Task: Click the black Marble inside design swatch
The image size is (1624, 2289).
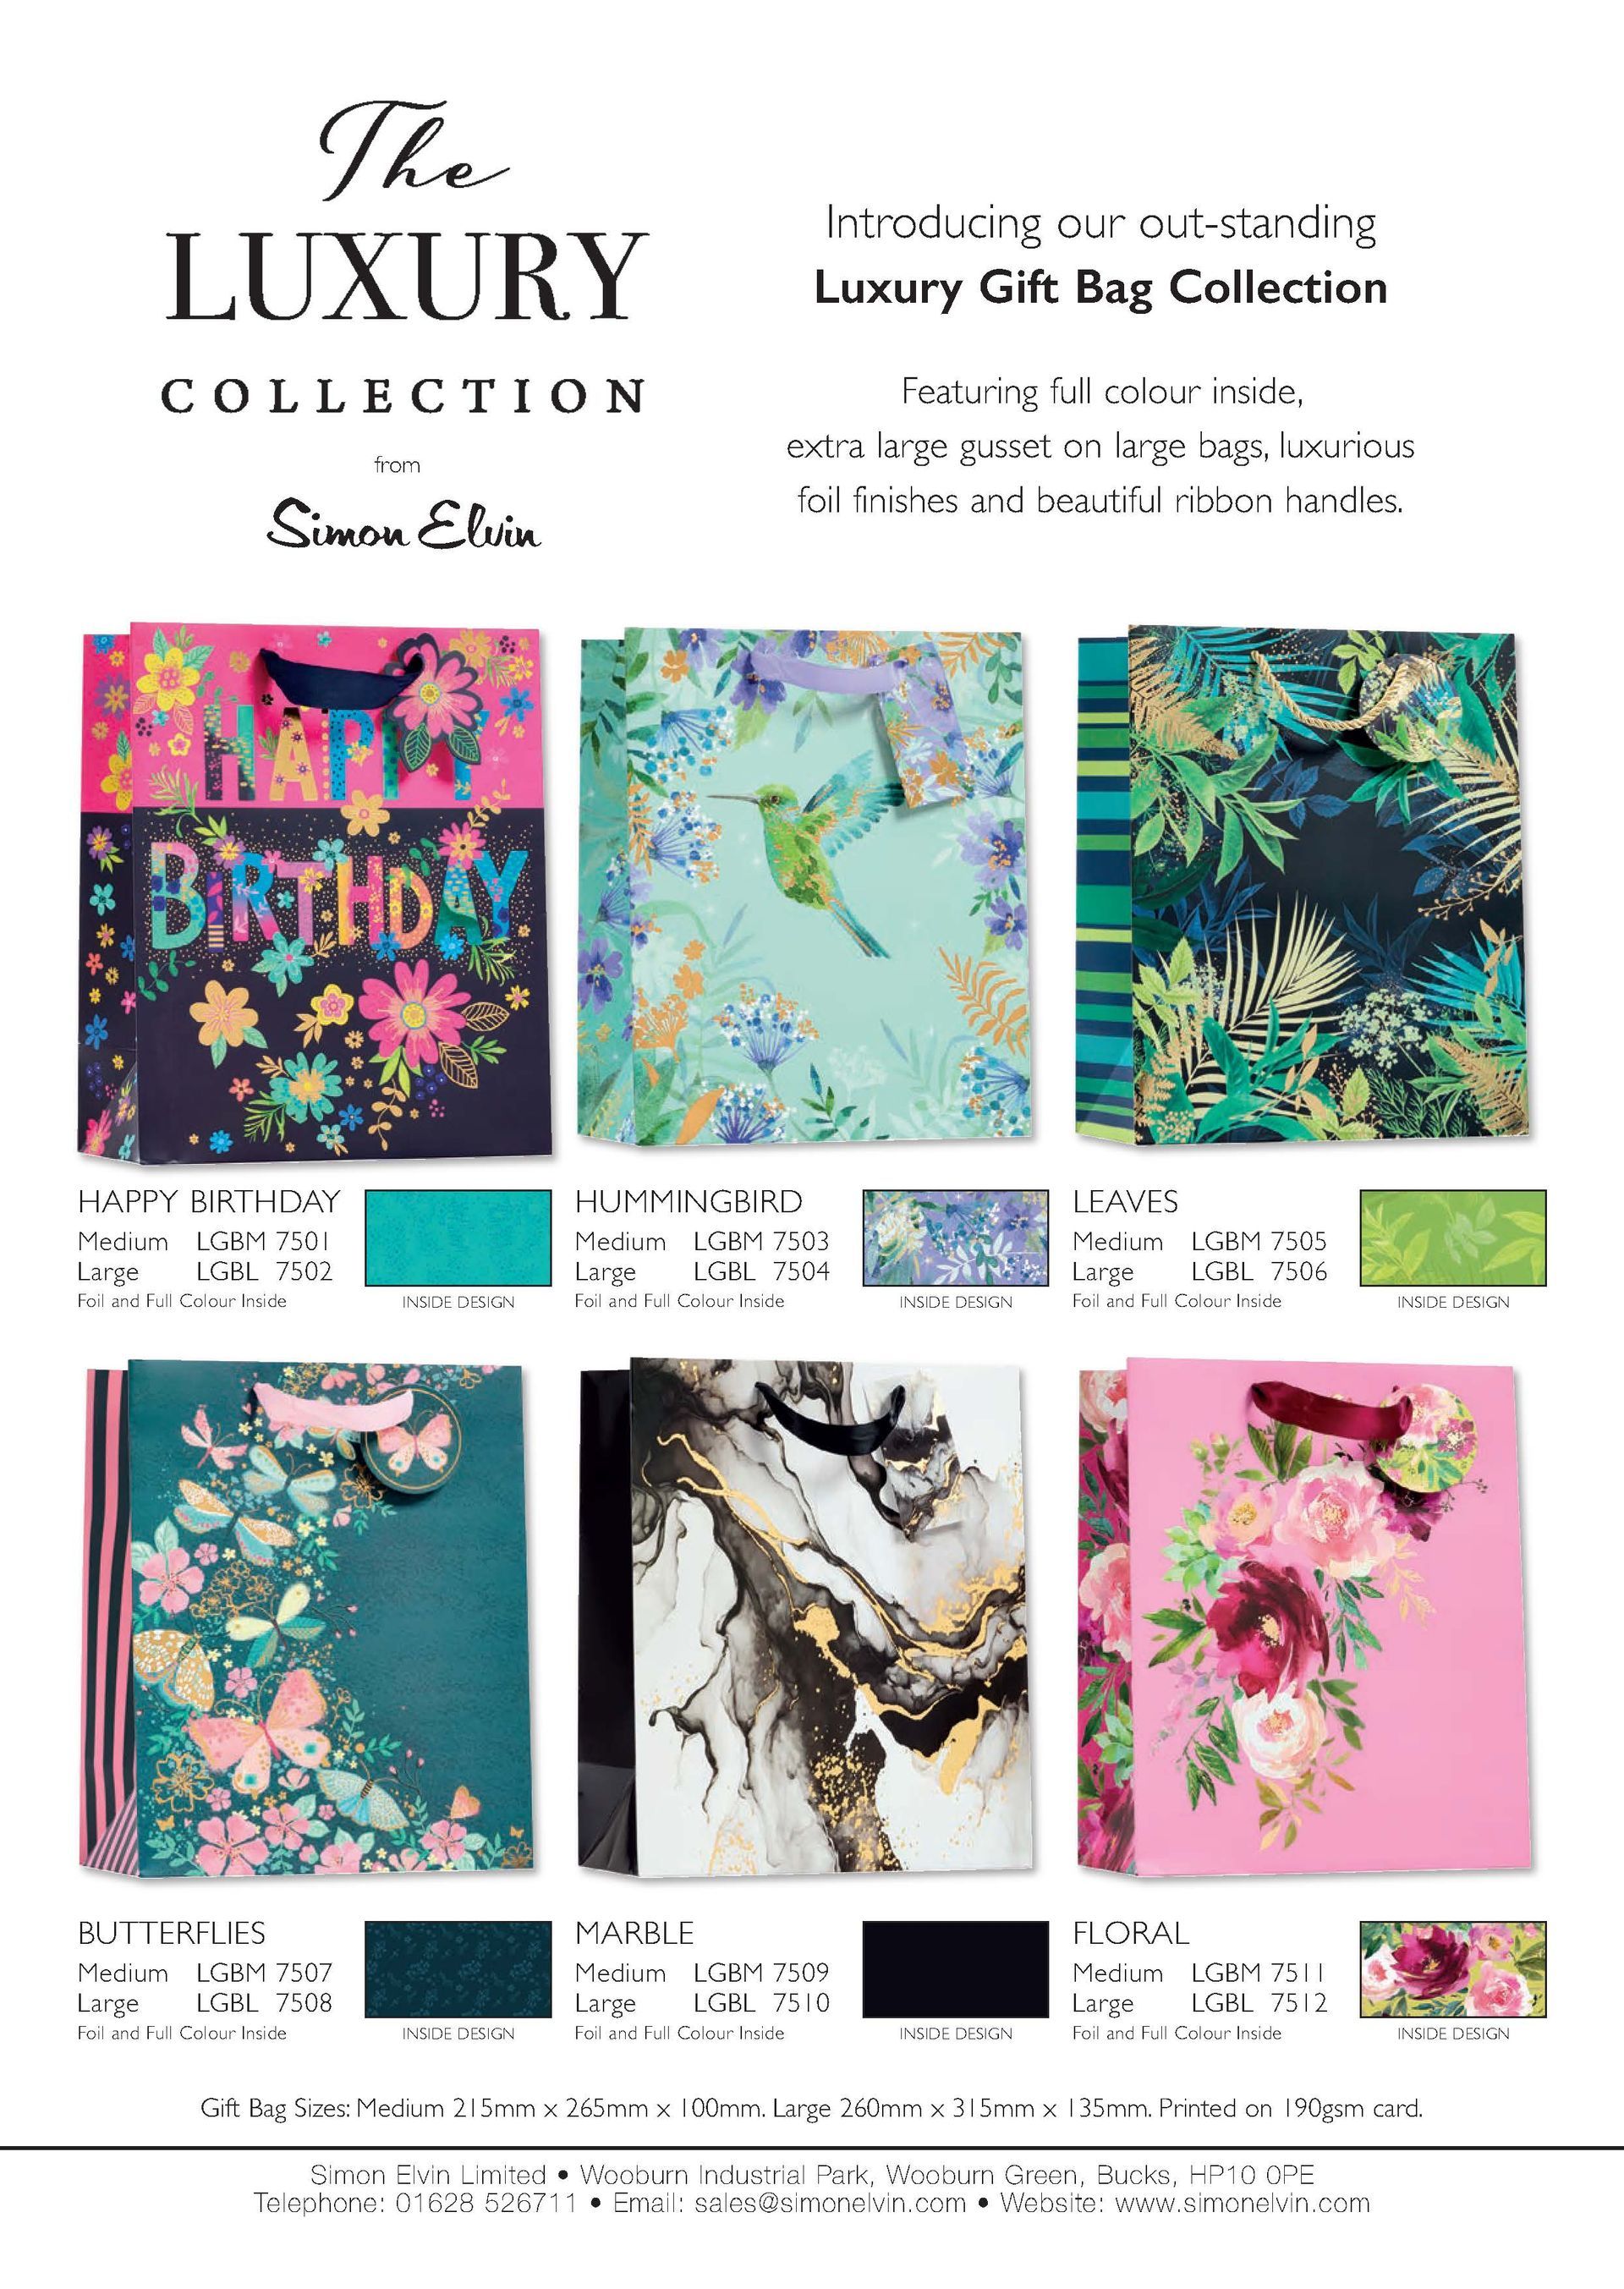Action: 955,1969
